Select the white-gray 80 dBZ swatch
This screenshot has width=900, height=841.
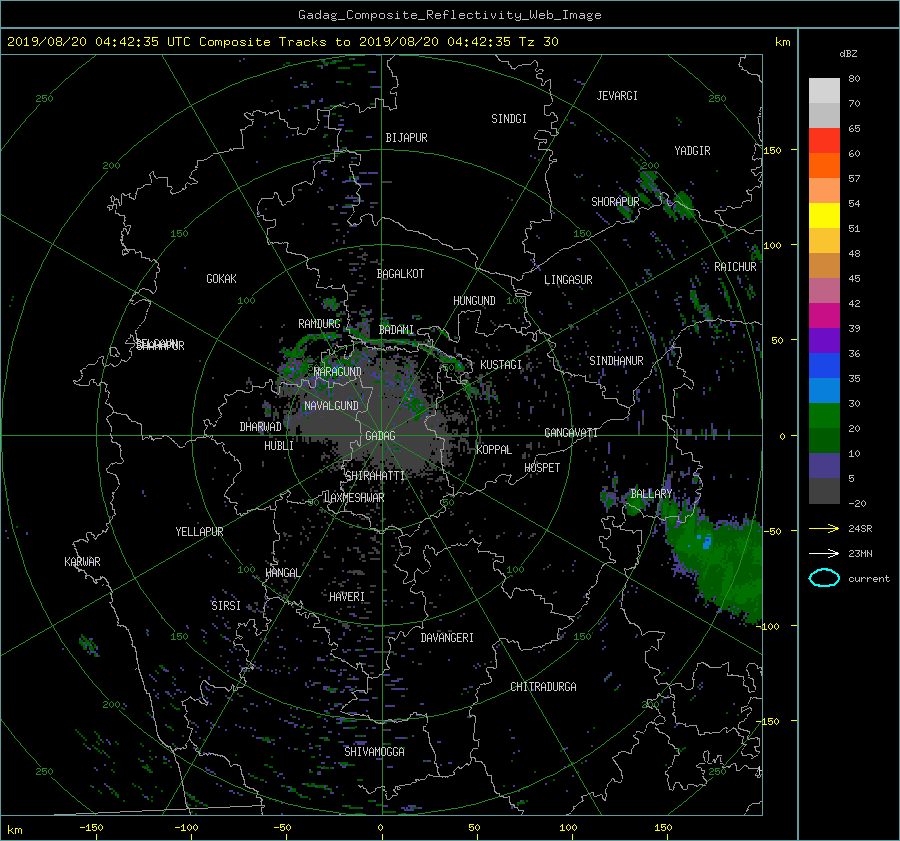[824, 90]
